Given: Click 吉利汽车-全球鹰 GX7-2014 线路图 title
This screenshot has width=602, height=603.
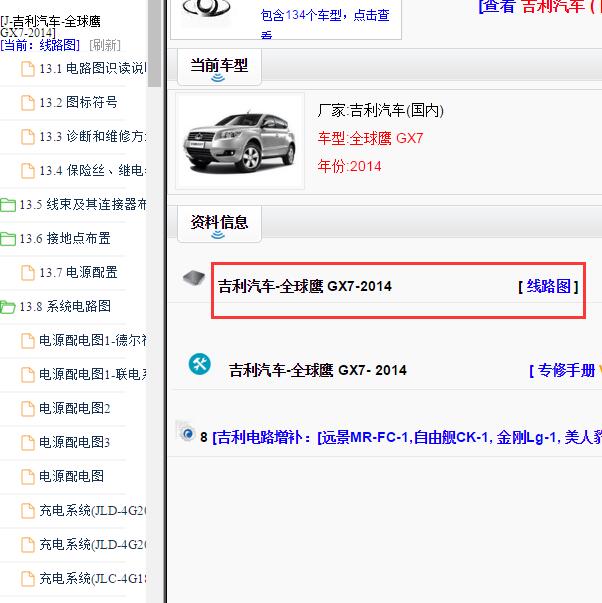Looking at the screenshot, I should (305, 287).
